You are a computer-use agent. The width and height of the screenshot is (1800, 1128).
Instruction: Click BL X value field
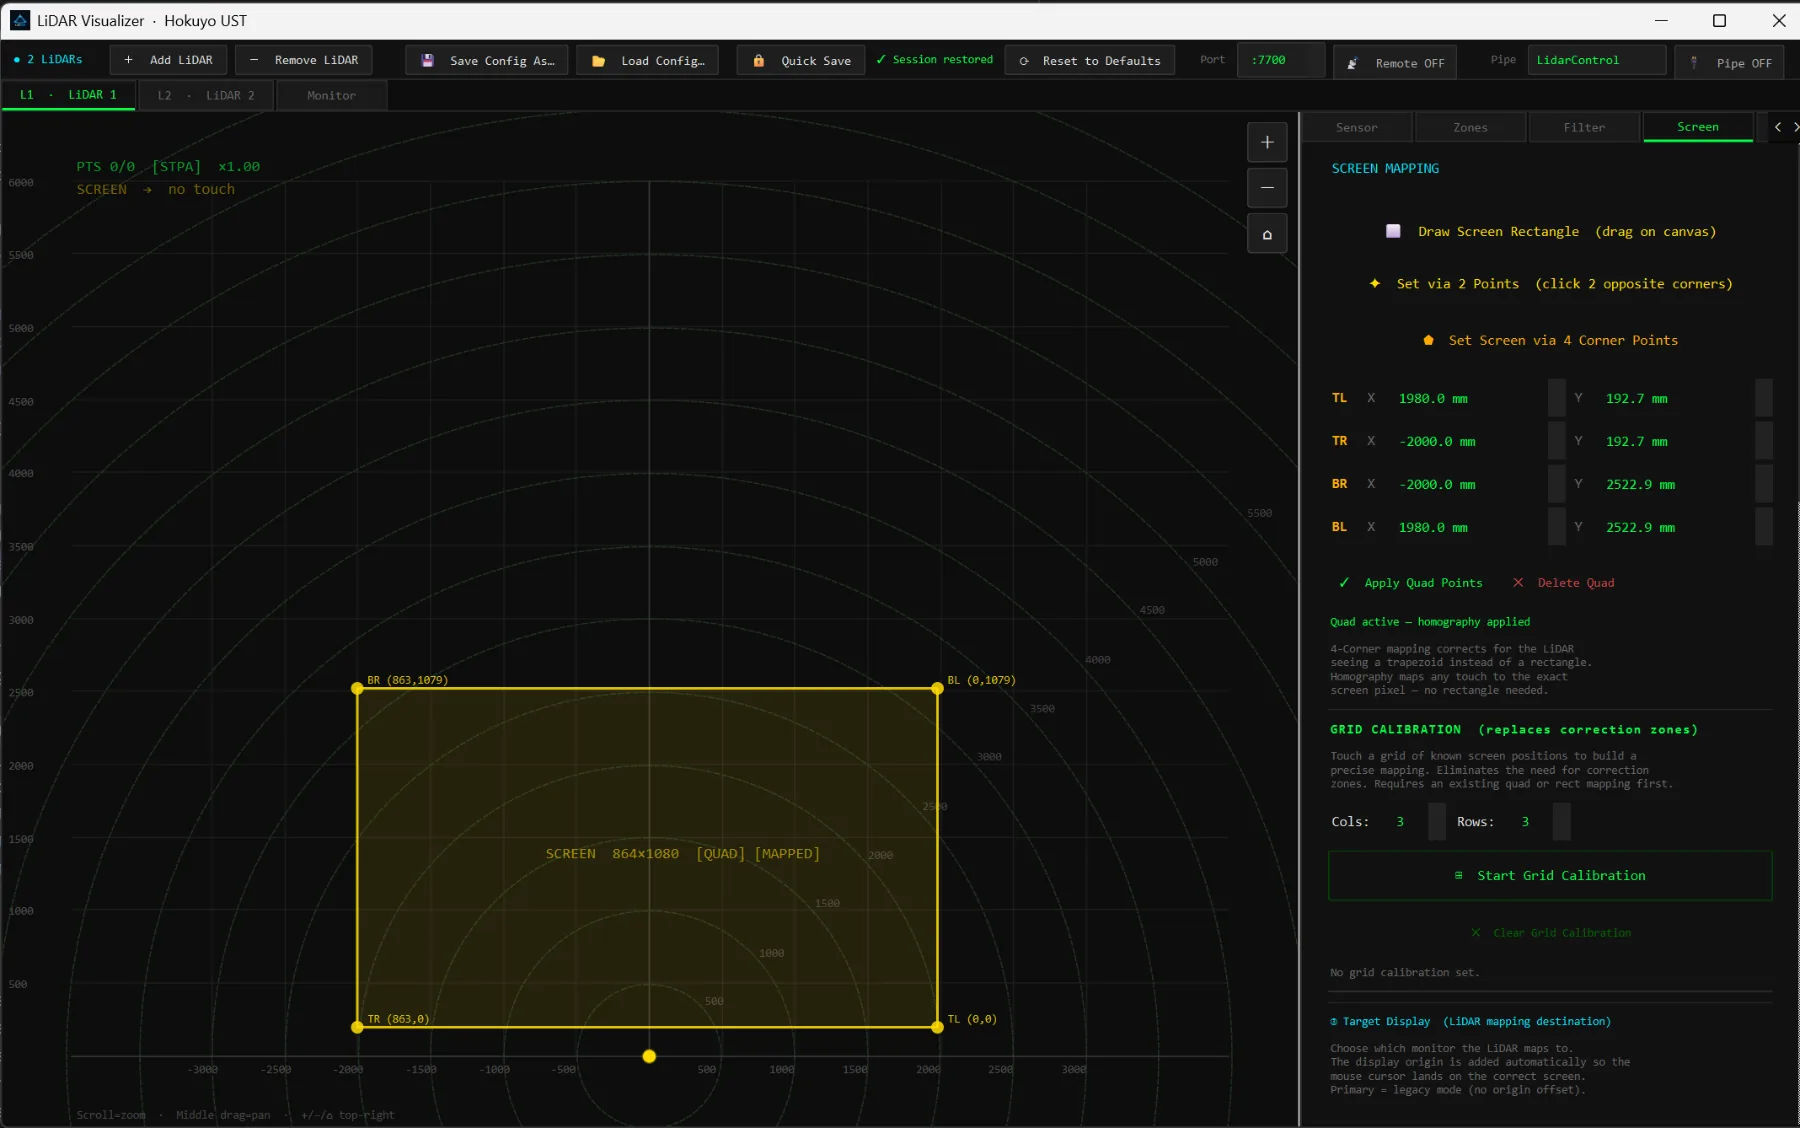[x=1470, y=527]
